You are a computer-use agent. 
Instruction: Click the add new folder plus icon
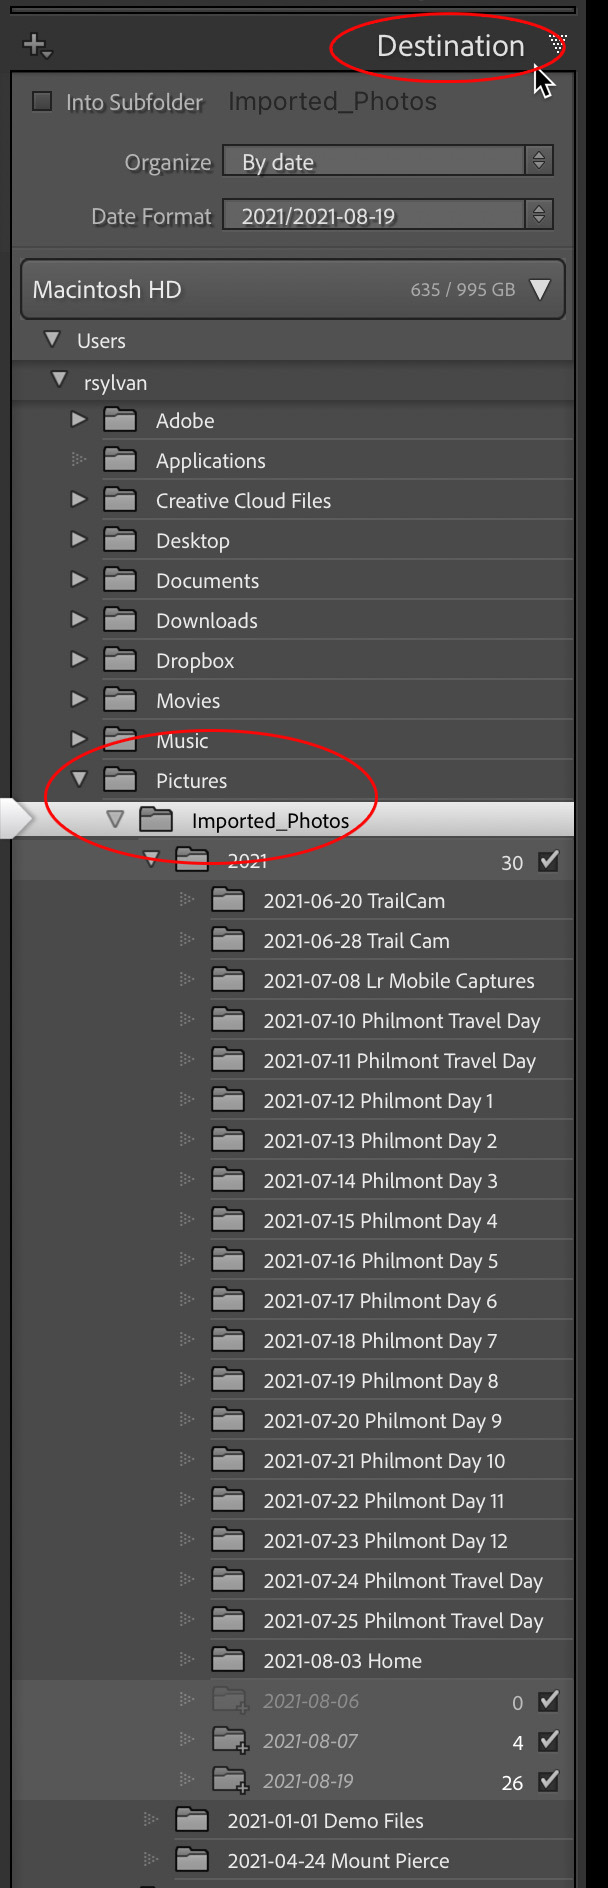click(33, 44)
